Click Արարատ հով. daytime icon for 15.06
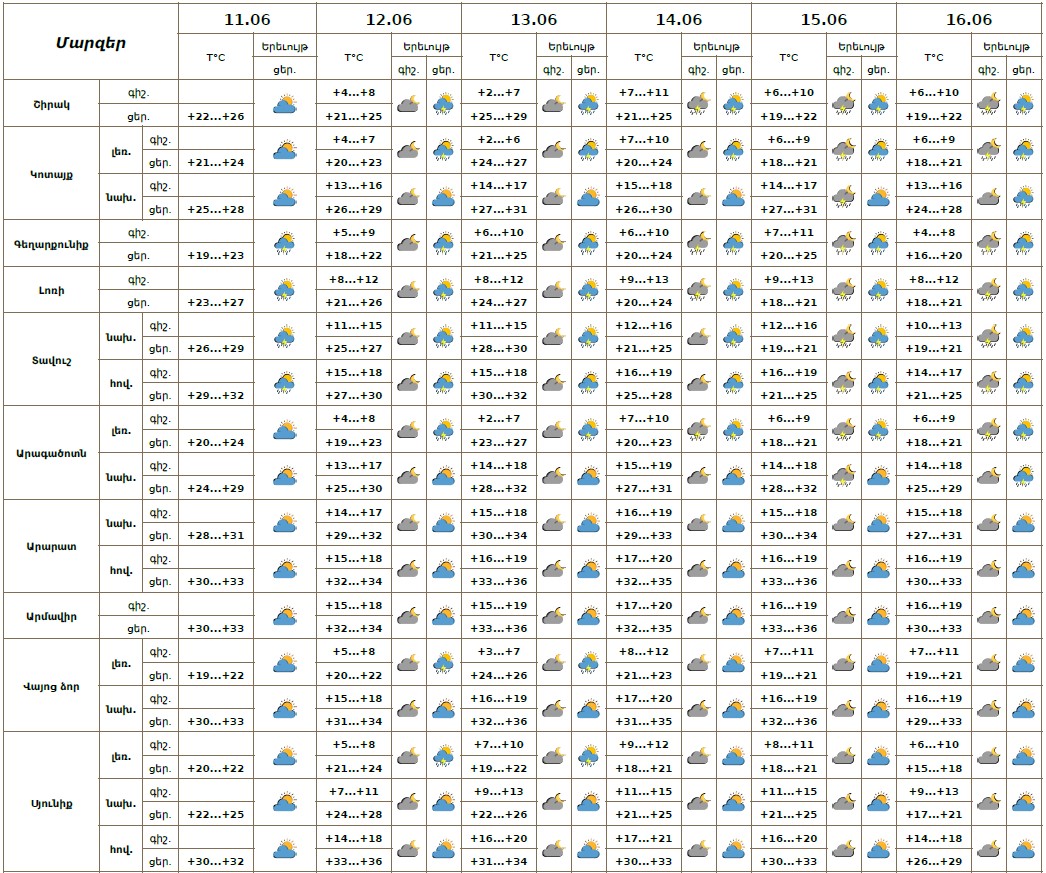The height and width of the screenshot is (873, 1046). pos(879,569)
